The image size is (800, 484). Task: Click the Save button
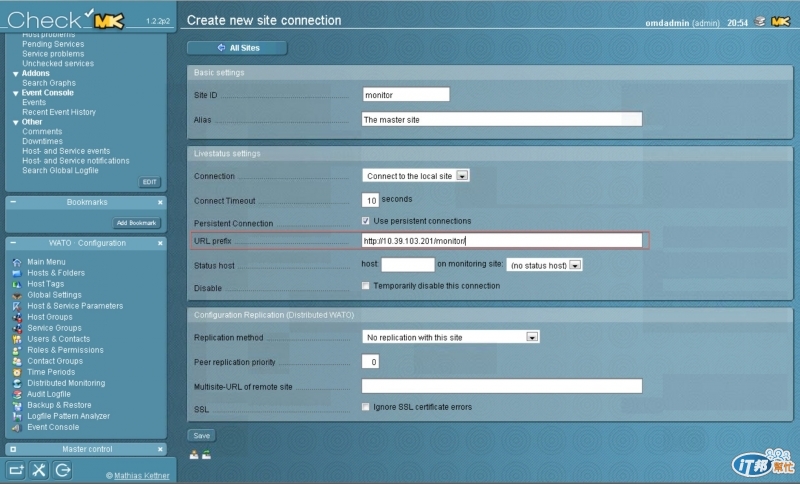[202, 436]
